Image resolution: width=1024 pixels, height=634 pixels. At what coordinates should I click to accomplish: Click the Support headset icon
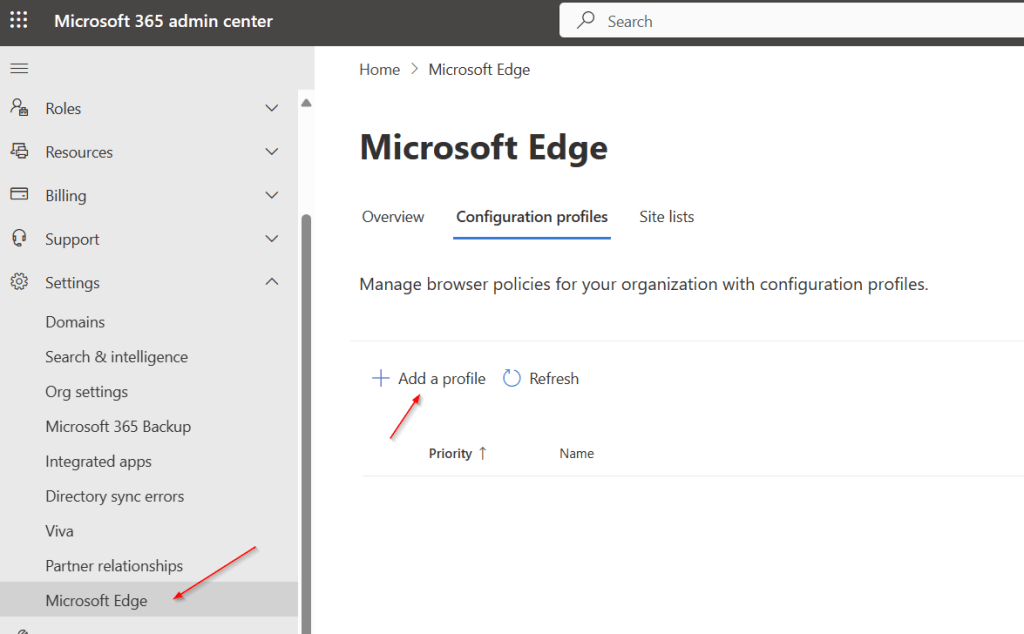(x=18, y=238)
